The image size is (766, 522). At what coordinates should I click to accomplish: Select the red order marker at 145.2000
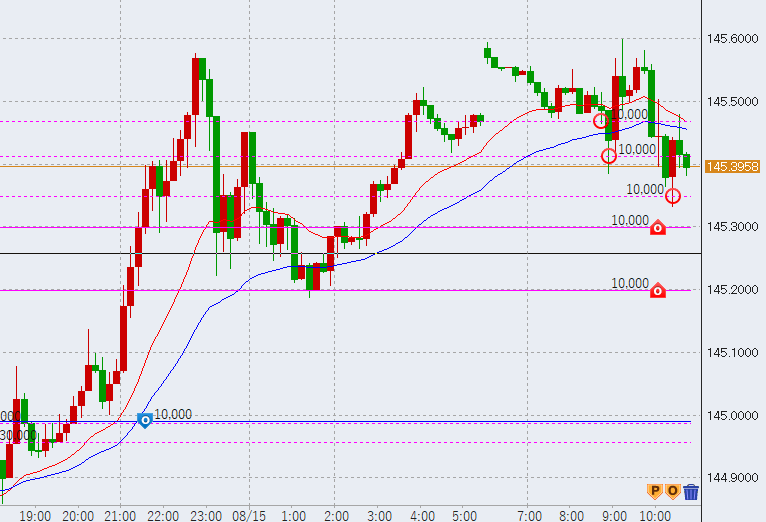[658, 291]
